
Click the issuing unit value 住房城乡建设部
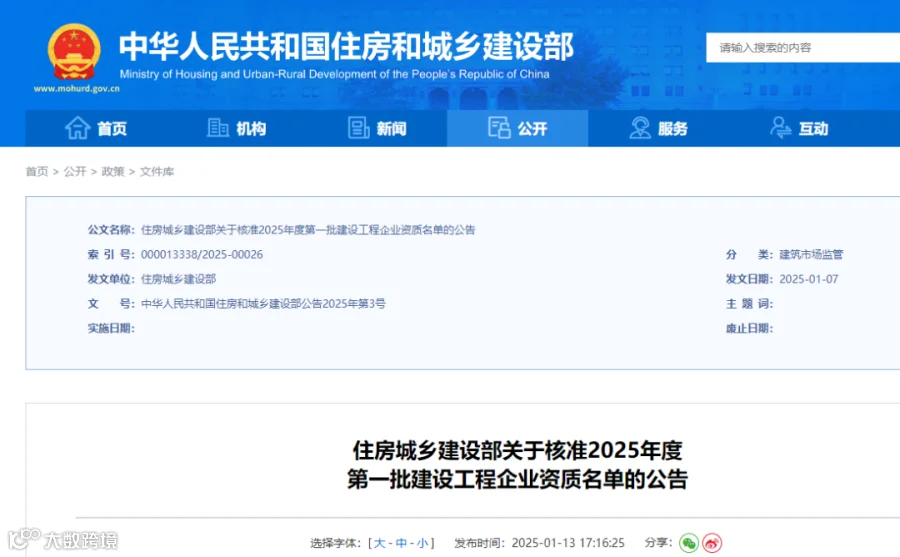[x=179, y=279]
